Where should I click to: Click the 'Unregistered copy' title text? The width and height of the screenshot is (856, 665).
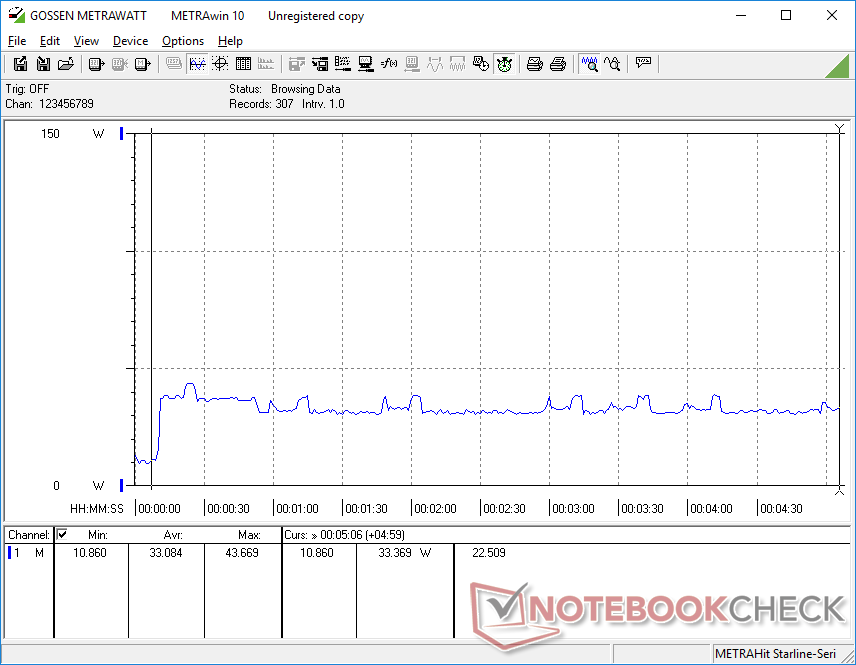316,16
